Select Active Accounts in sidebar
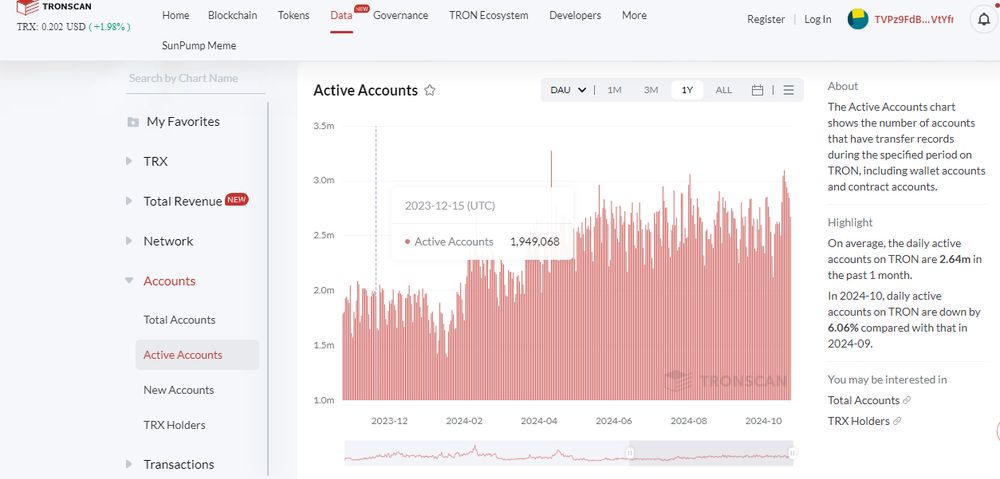The height and width of the screenshot is (479, 1000). (197, 355)
